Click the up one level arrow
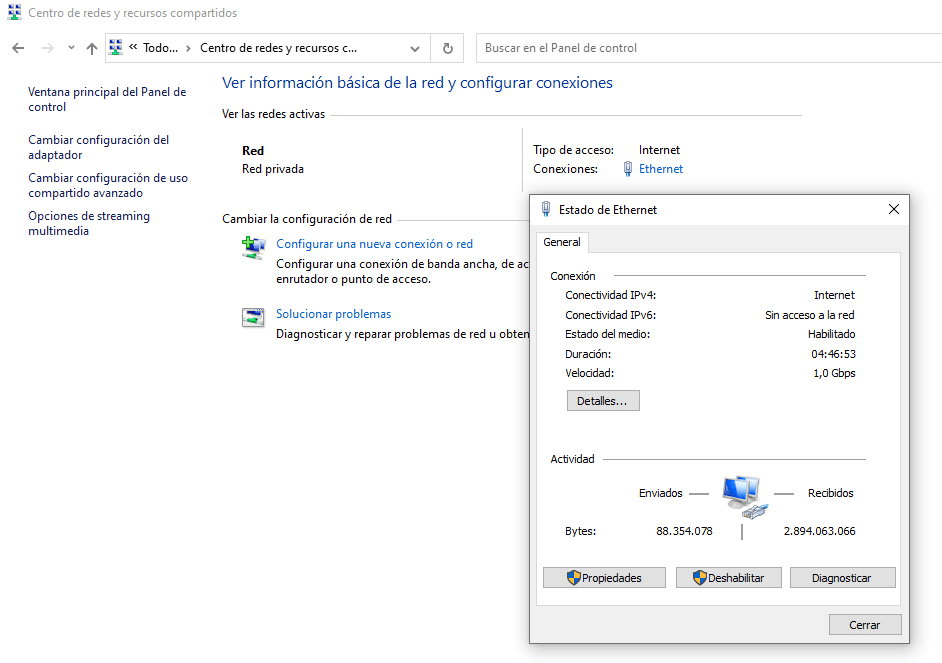 click(92, 48)
